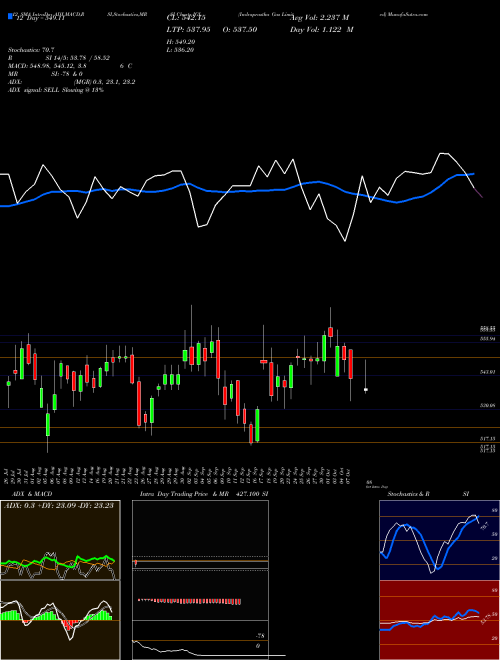
Task: Select the H: 549.20 high value
Action: pyautogui.click(x=181, y=42)
